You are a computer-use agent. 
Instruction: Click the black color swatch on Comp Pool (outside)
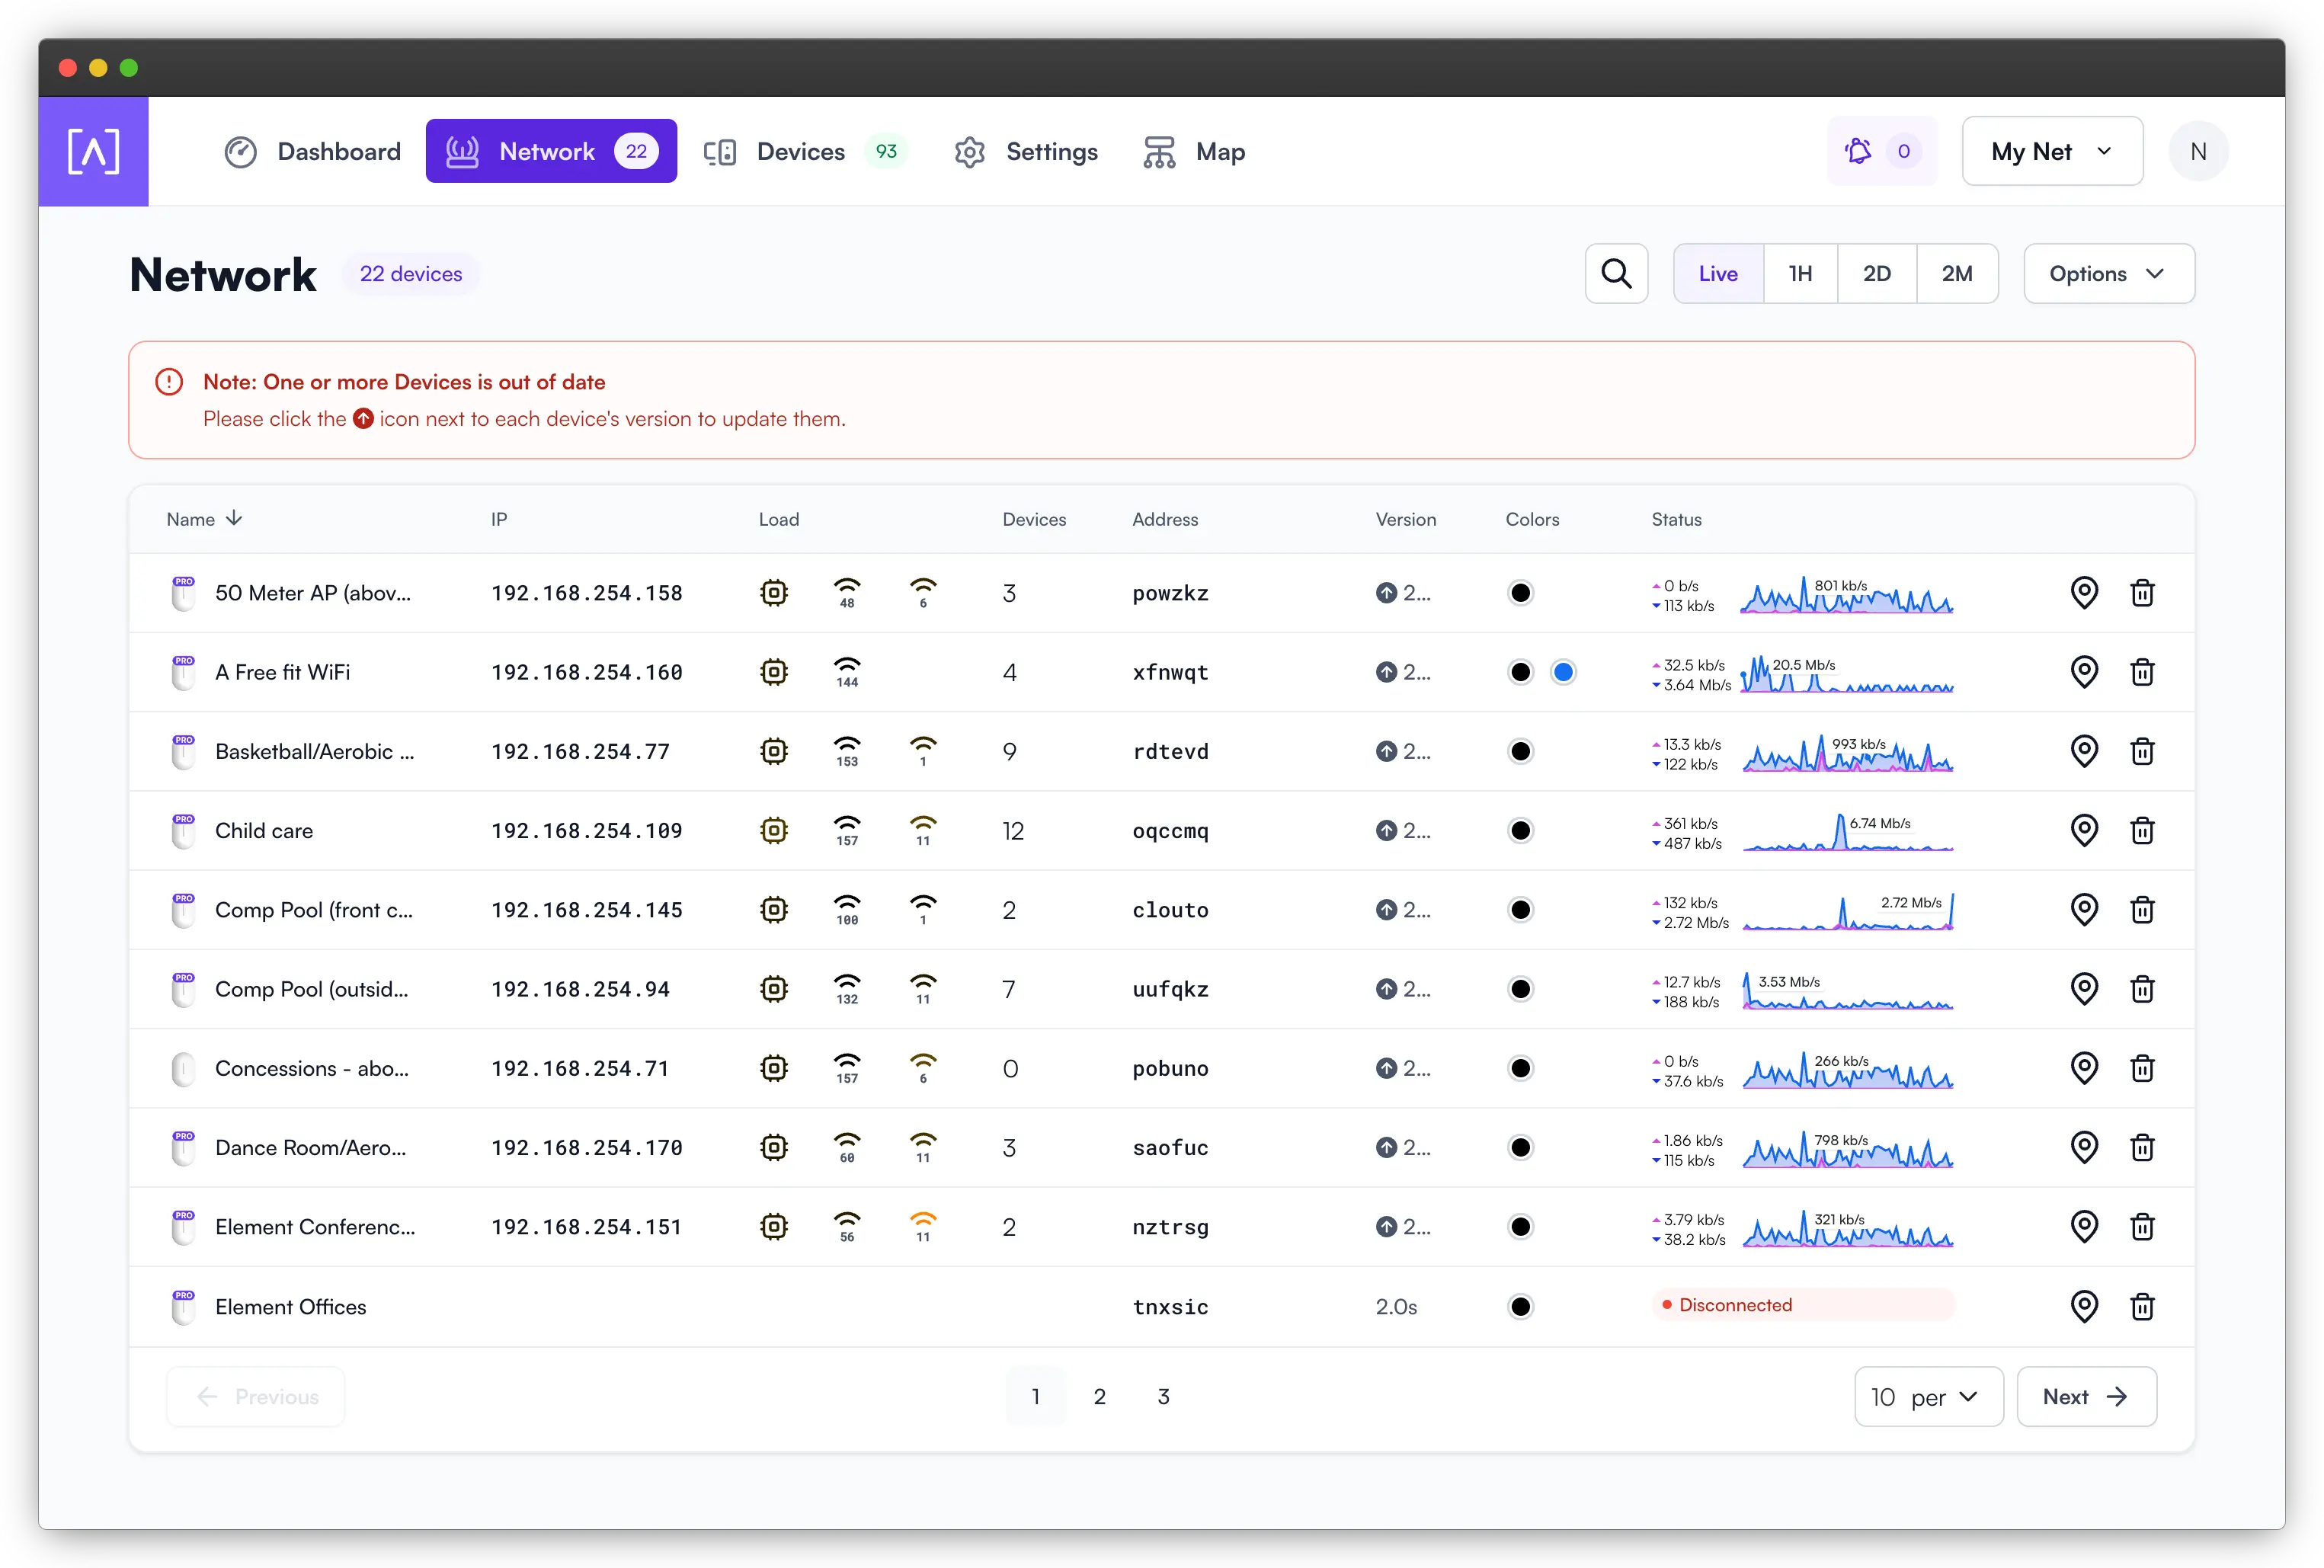pos(1521,988)
